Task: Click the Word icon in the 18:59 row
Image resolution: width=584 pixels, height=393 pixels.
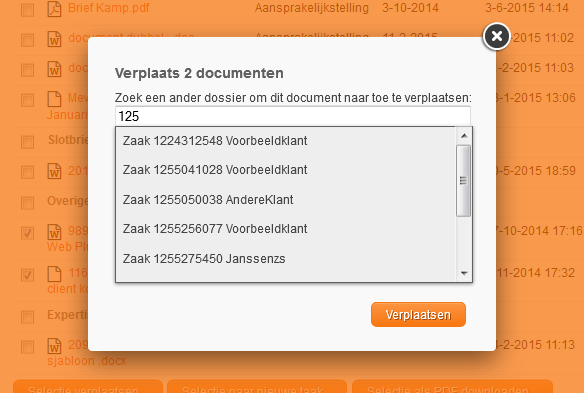Action: (x=54, y=171)
